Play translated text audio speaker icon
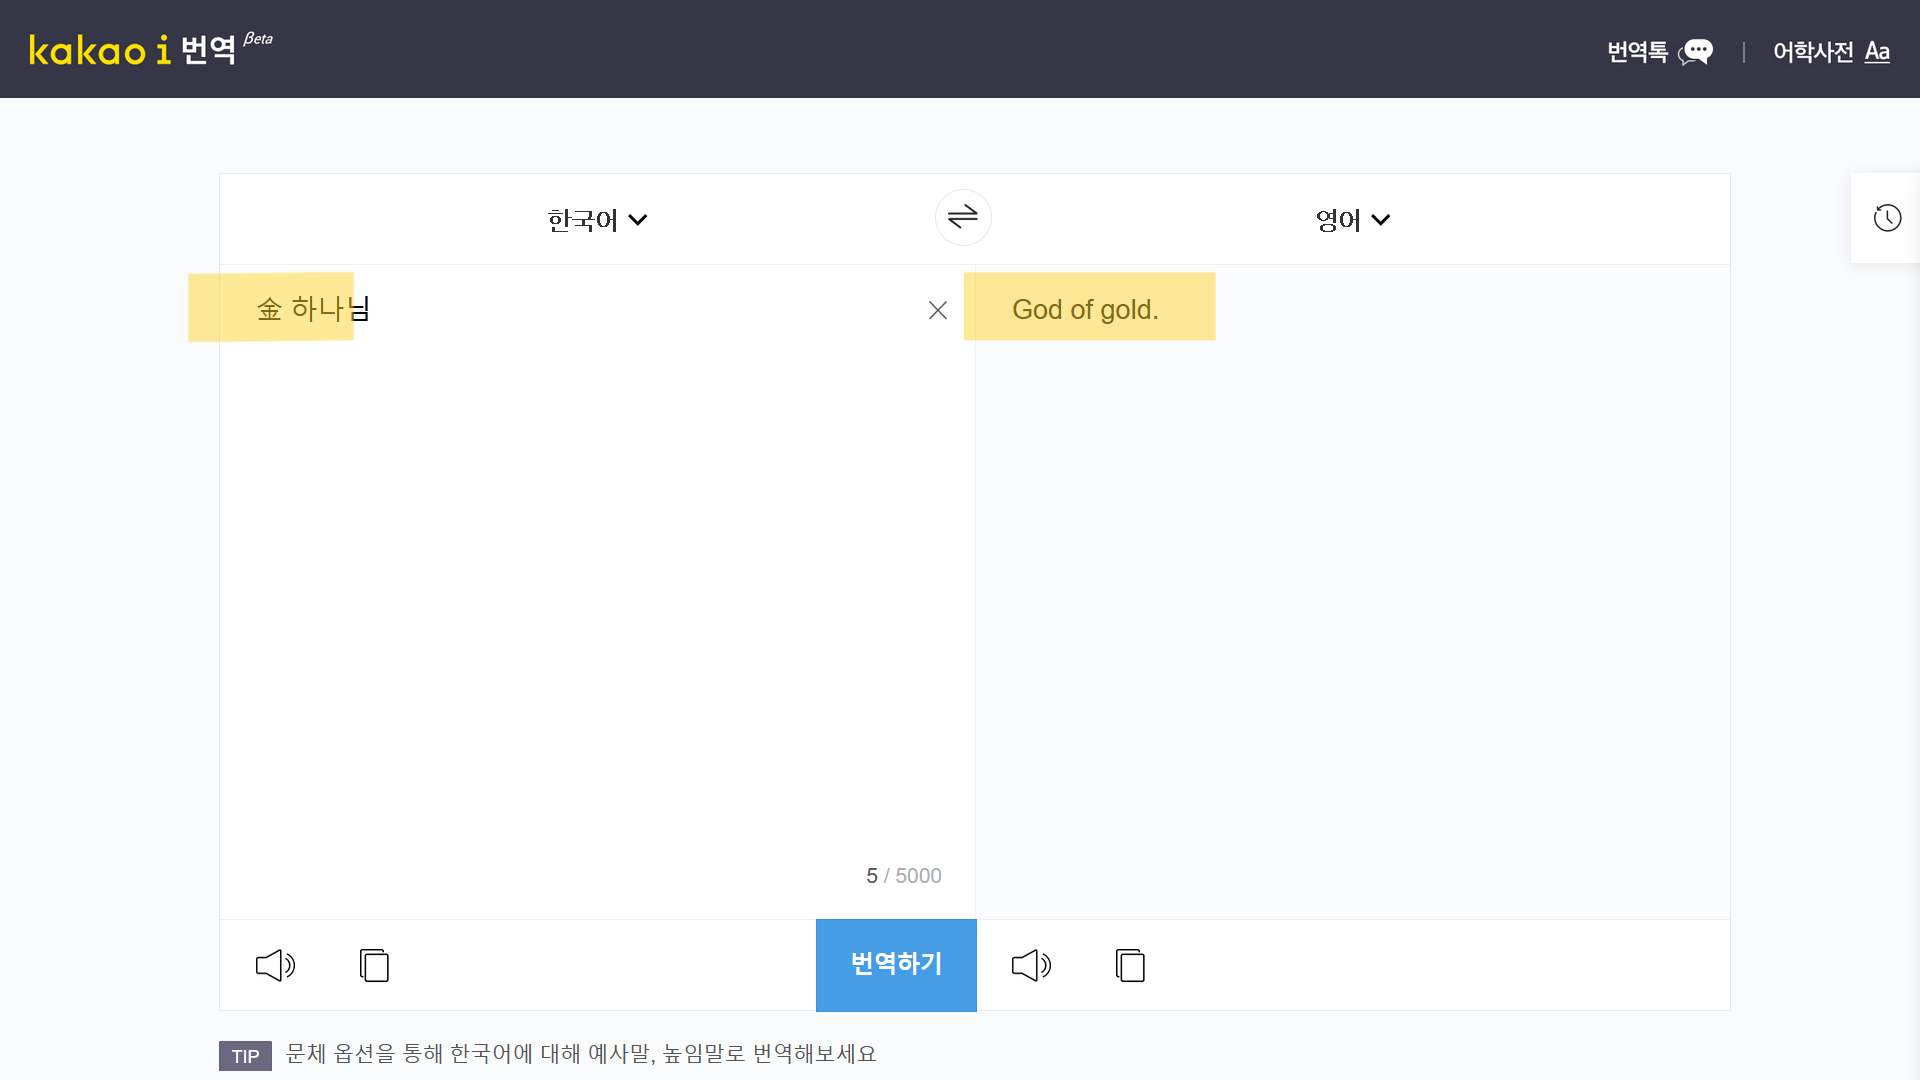1920x1080 pixels. click(1031, 965)
